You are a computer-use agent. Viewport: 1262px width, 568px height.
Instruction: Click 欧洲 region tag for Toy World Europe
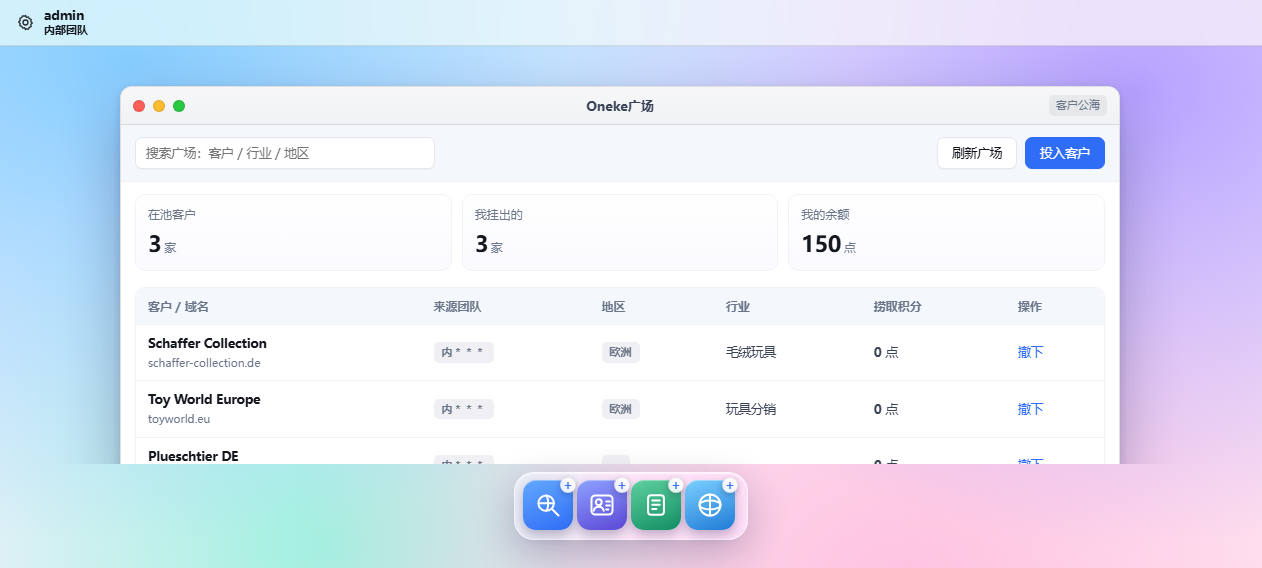(x=621, y=409)
